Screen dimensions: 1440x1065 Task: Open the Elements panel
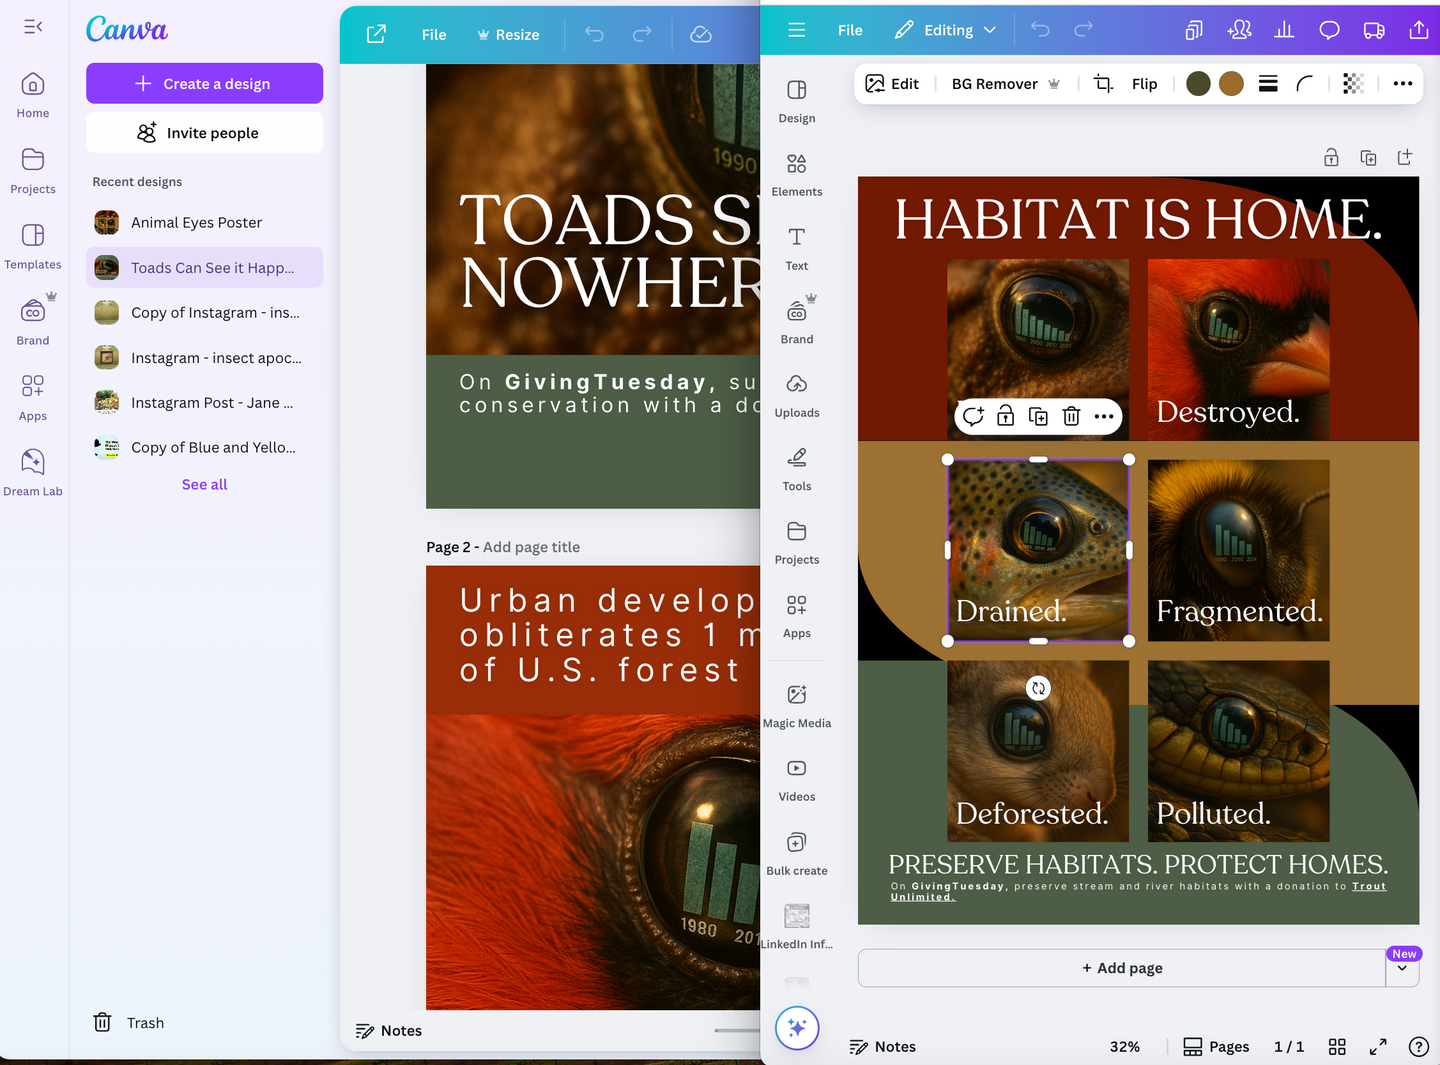tap(796, 174)
